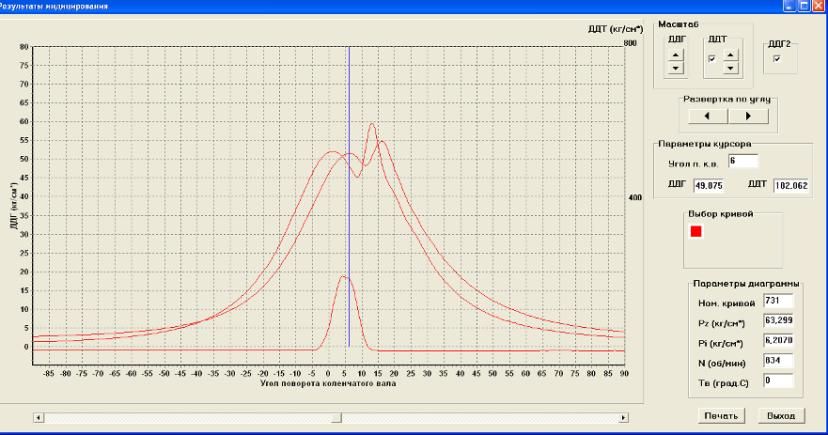
Task: Click the horizontal scrollbar right arrow
Action: [x=623, y=418]
